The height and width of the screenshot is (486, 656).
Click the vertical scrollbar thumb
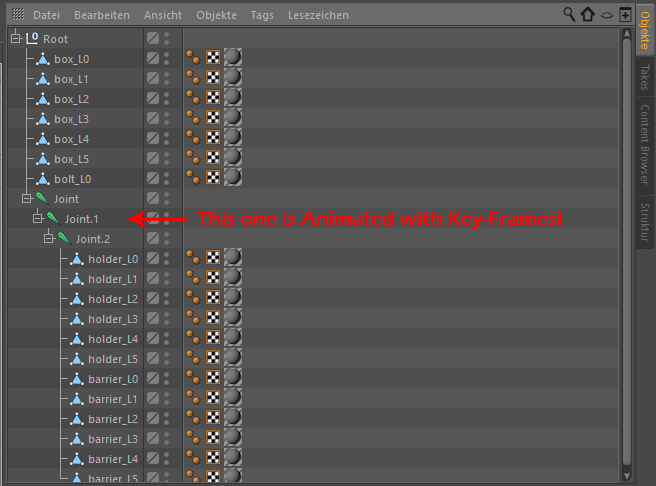[x=626, y=252]
